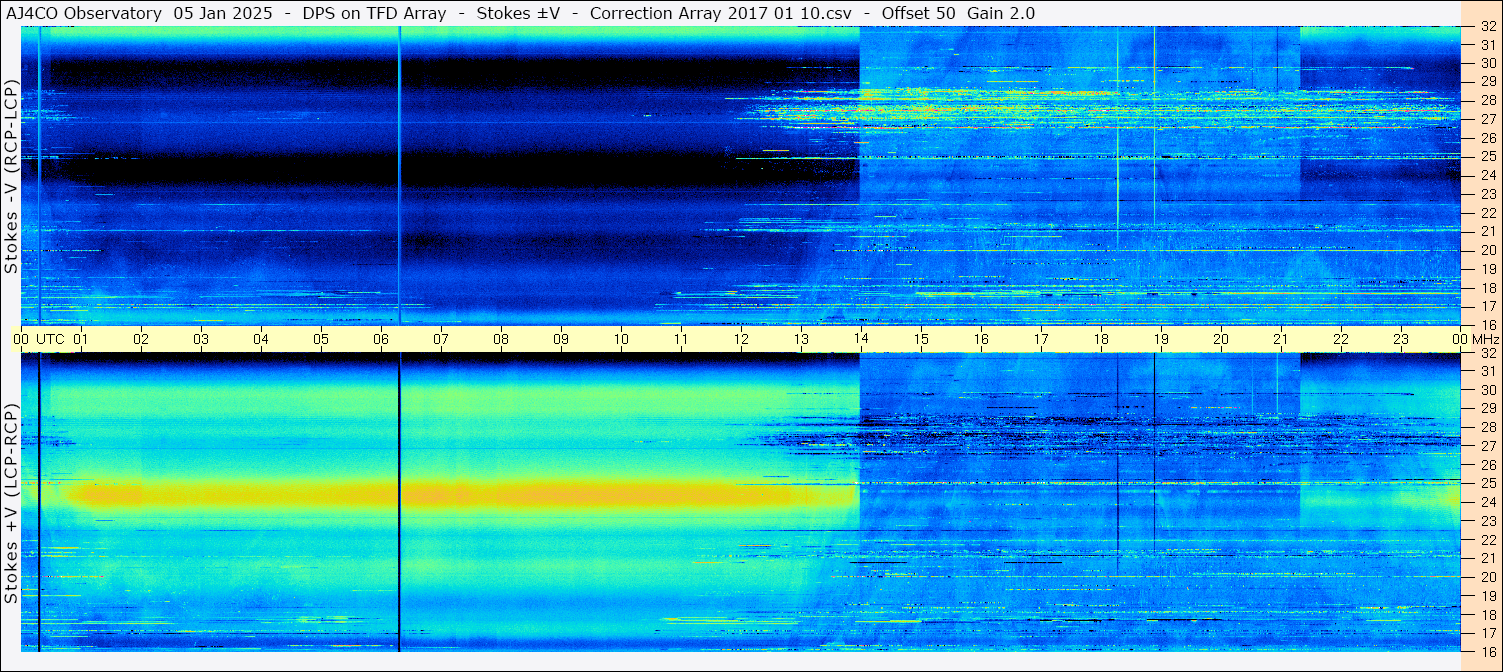
Task: Click the 22 MHz tick of Stokes -V panel
Action: click(1487, 213)
